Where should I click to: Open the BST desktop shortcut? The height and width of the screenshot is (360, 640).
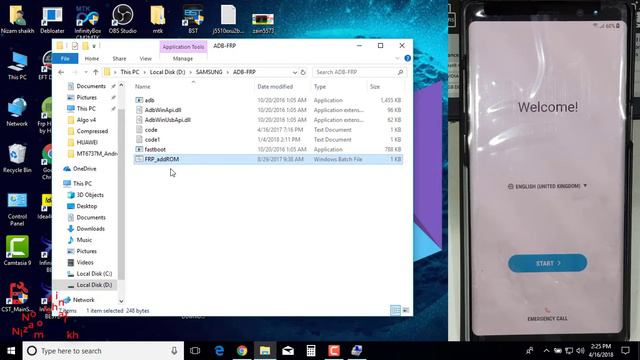[193, 19]
